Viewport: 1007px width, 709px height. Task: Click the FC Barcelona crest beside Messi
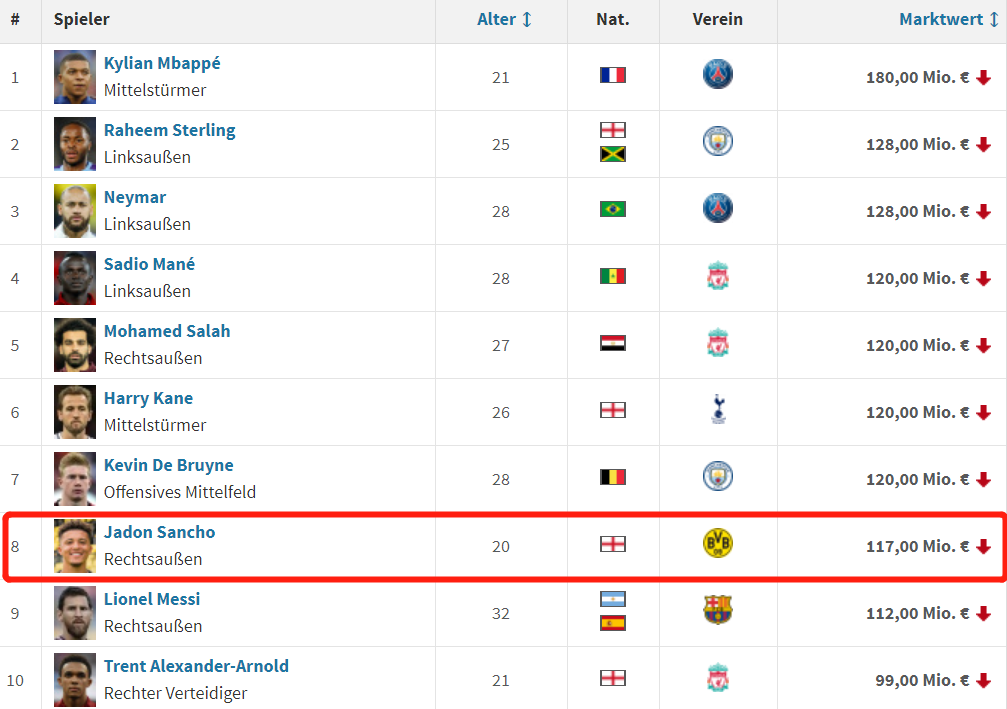click(717, 610)
